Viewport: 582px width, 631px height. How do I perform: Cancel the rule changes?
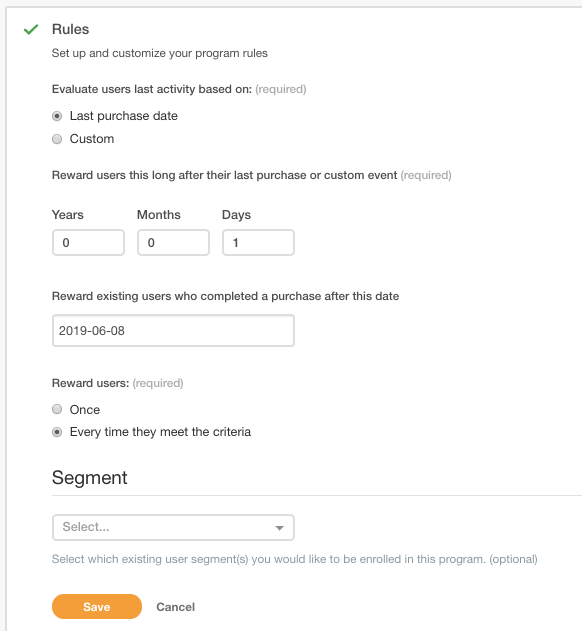pos(175,607)
